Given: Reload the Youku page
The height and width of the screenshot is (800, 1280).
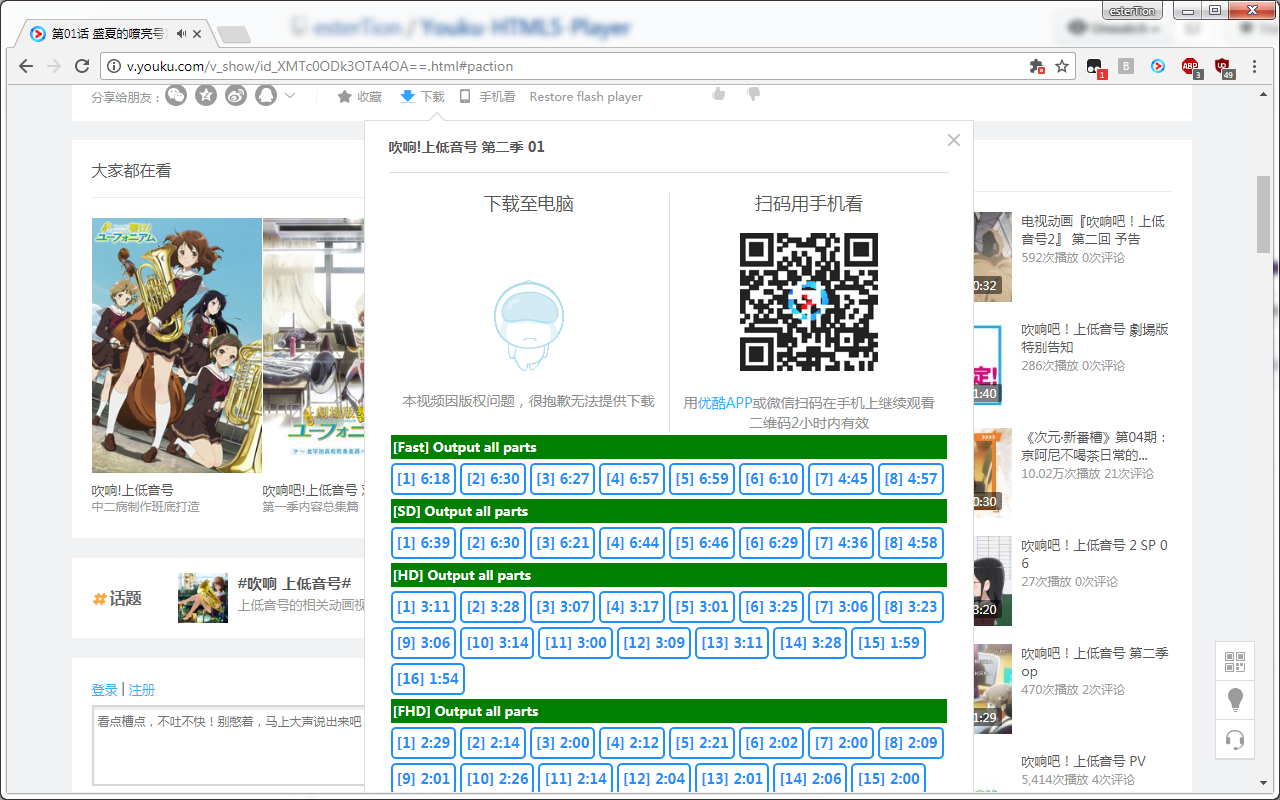Looking at the screenshot, I should 82,66.
